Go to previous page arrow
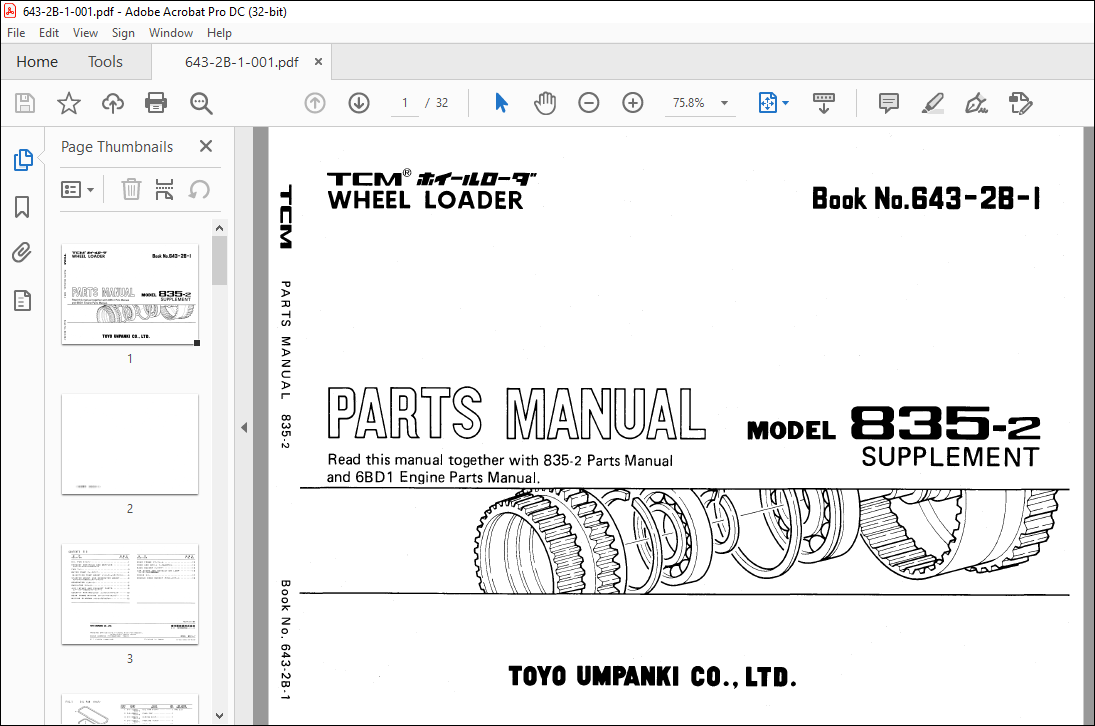The width and height of the screenshot is (1095, 726). point(315,103)
